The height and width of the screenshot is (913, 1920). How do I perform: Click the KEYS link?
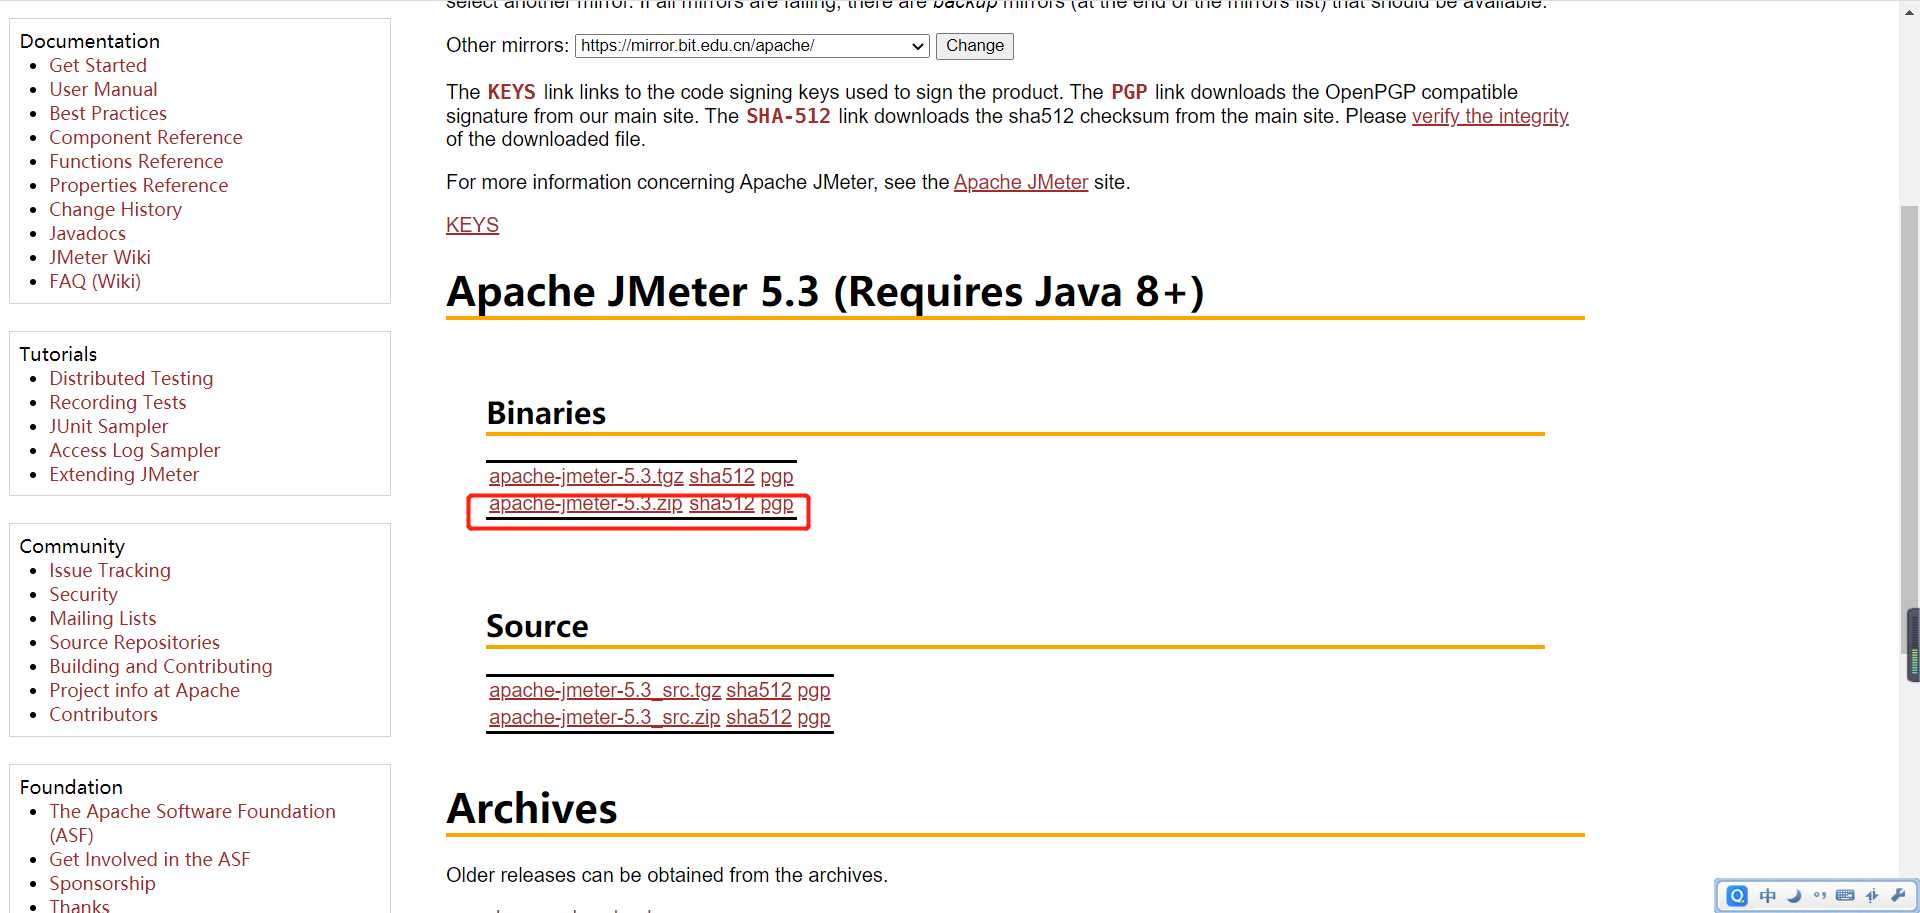472,225
